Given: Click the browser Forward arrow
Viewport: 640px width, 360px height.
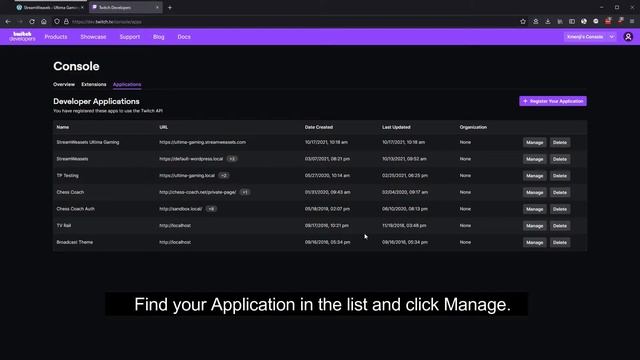Looking at the screenshot, I should coord(20,22).
